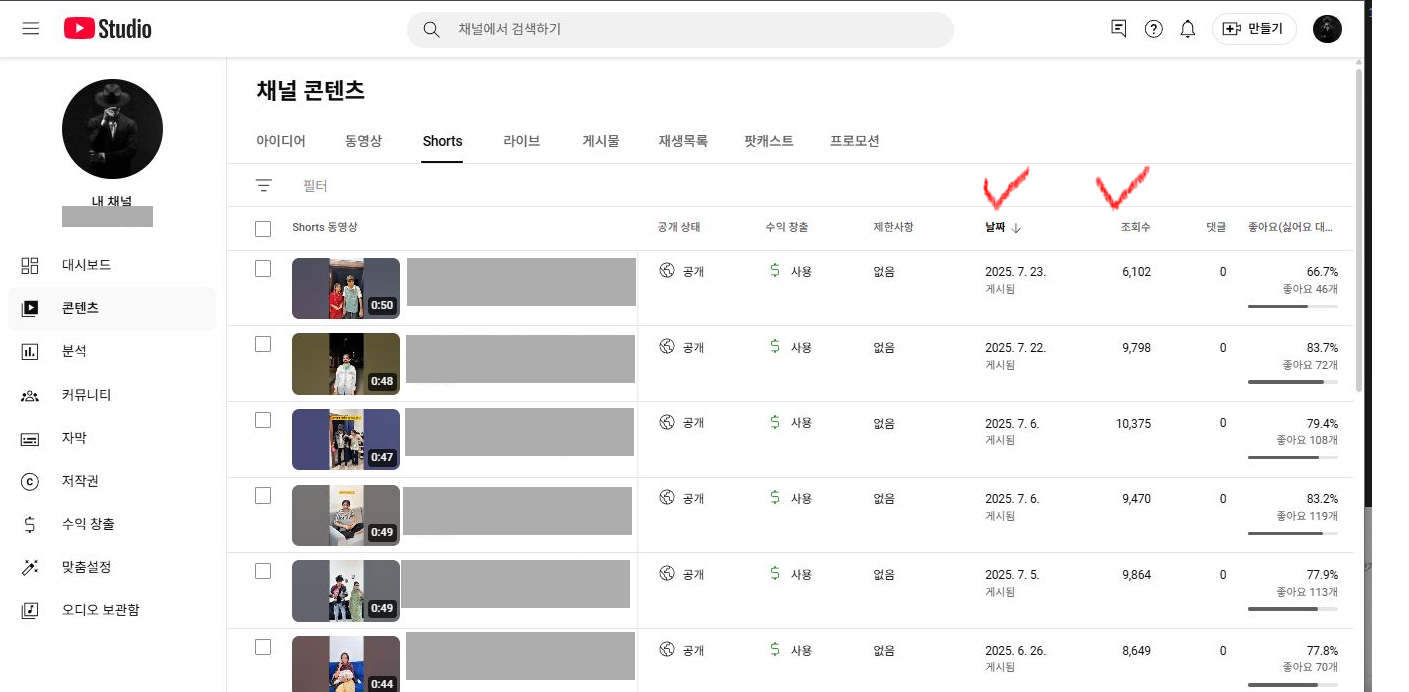Open 수익 창출 in the sidebar
1409x692 pixels.
point(88,524)
